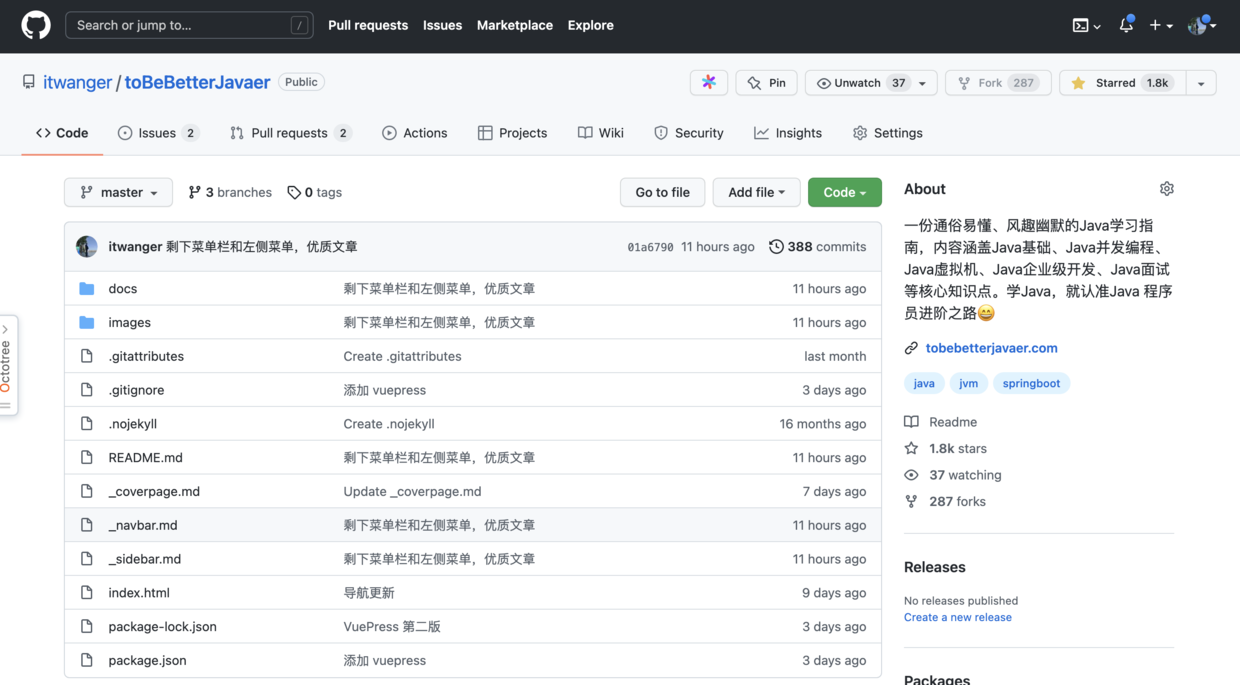Open About section settings gear
1240x685 pixels.
point(1166,189)
